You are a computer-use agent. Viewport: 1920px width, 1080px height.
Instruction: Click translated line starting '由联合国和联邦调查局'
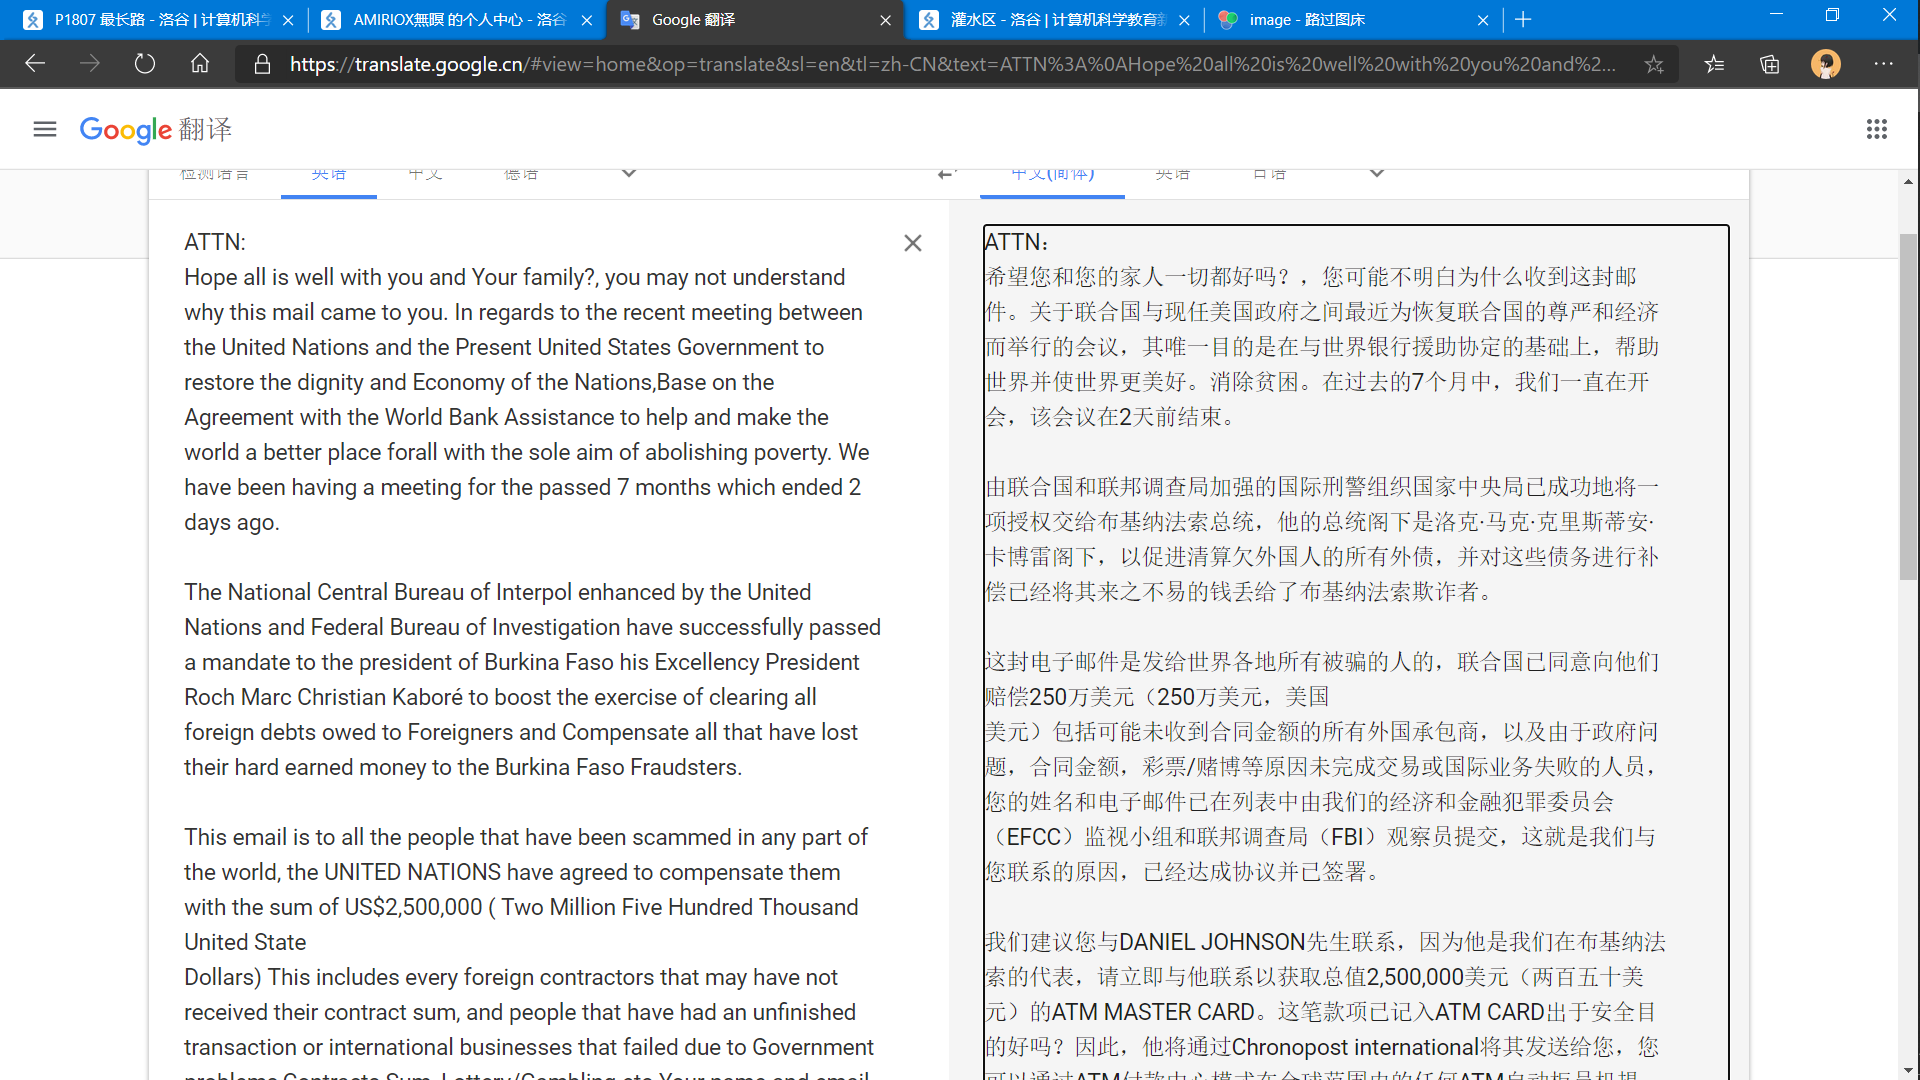point(1322,487)
